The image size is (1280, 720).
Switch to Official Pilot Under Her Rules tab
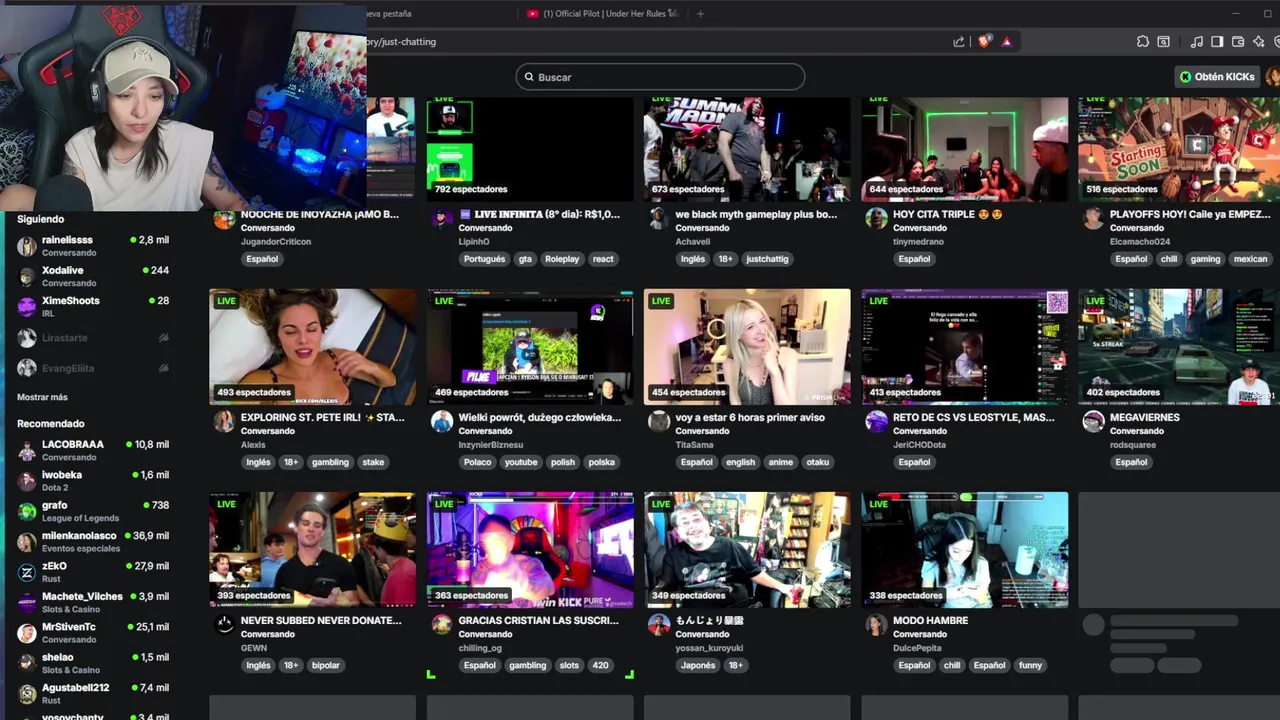click(x=603, y=14)
